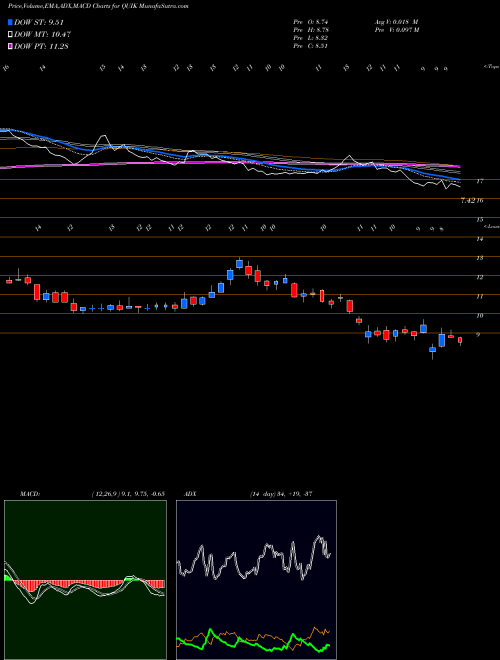
Task: Click the MACD parameters '(12,26,9) 9.1, 9.73, -0.63'
Action: [128, 493]
